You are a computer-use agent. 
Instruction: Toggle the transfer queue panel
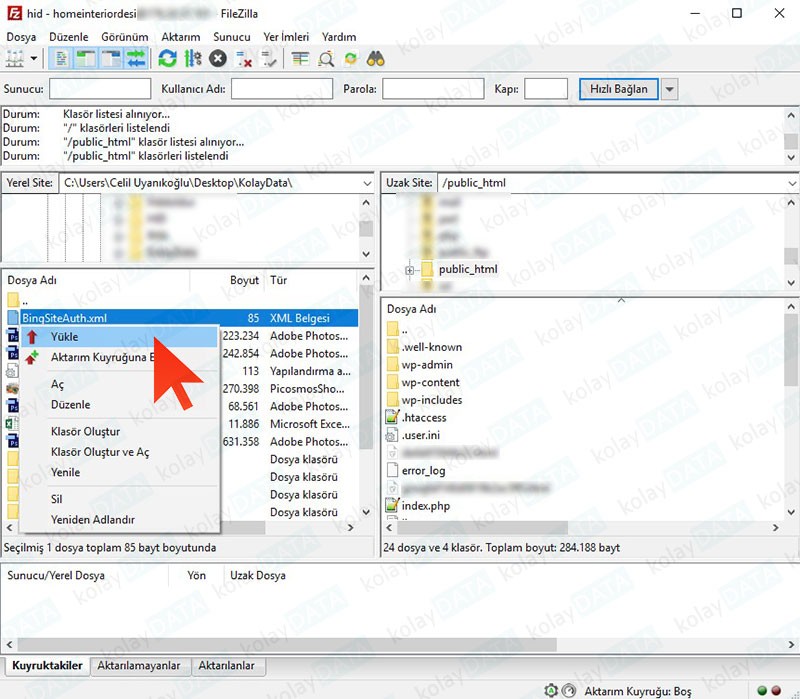point(137,58)
